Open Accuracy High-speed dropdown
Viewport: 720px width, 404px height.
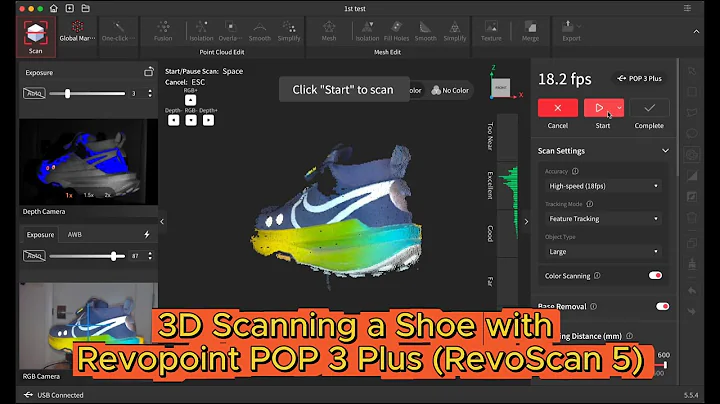coord(603,186)
